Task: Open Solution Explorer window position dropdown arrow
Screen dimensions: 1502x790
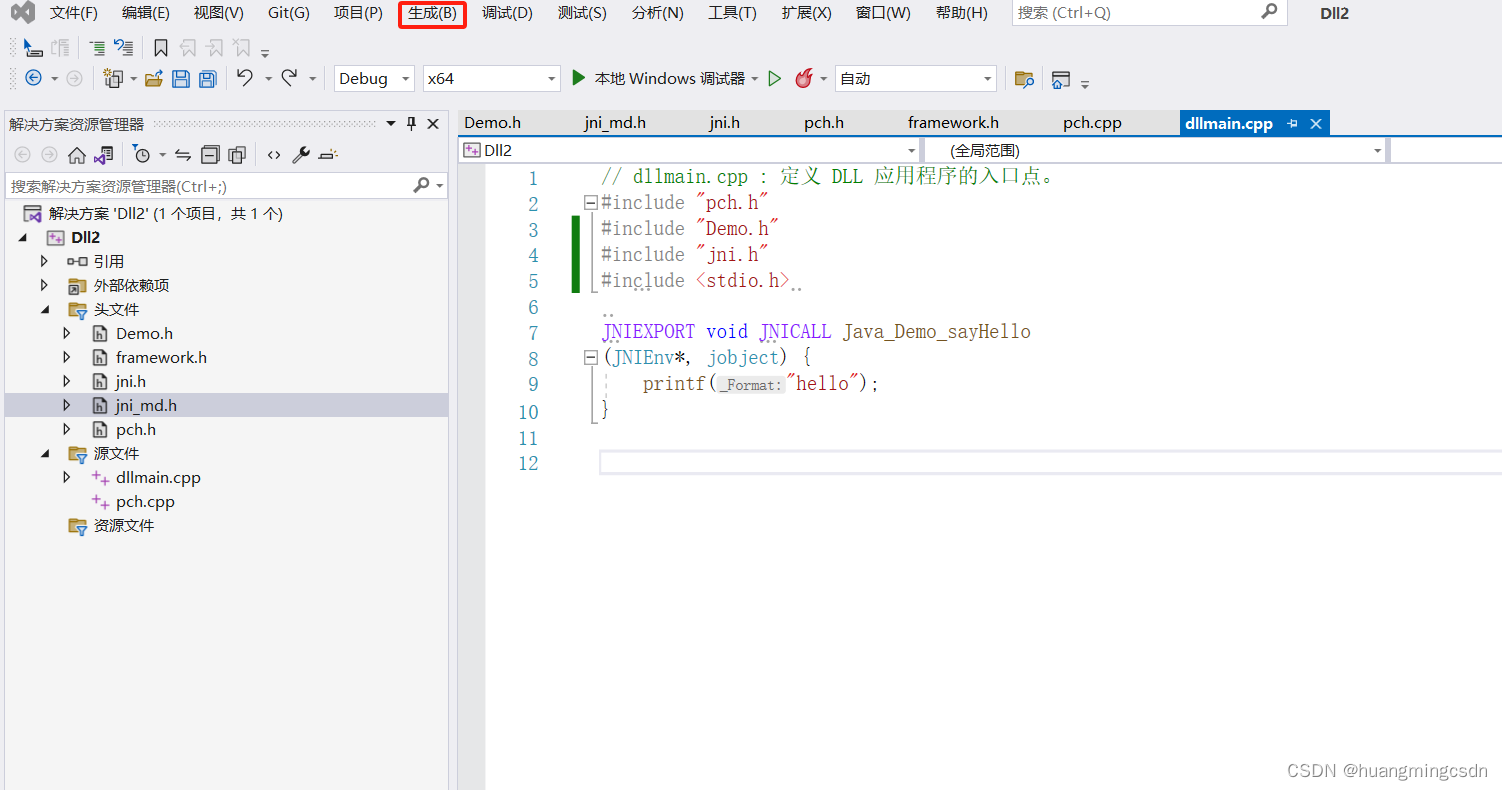Action: (390, 124)
